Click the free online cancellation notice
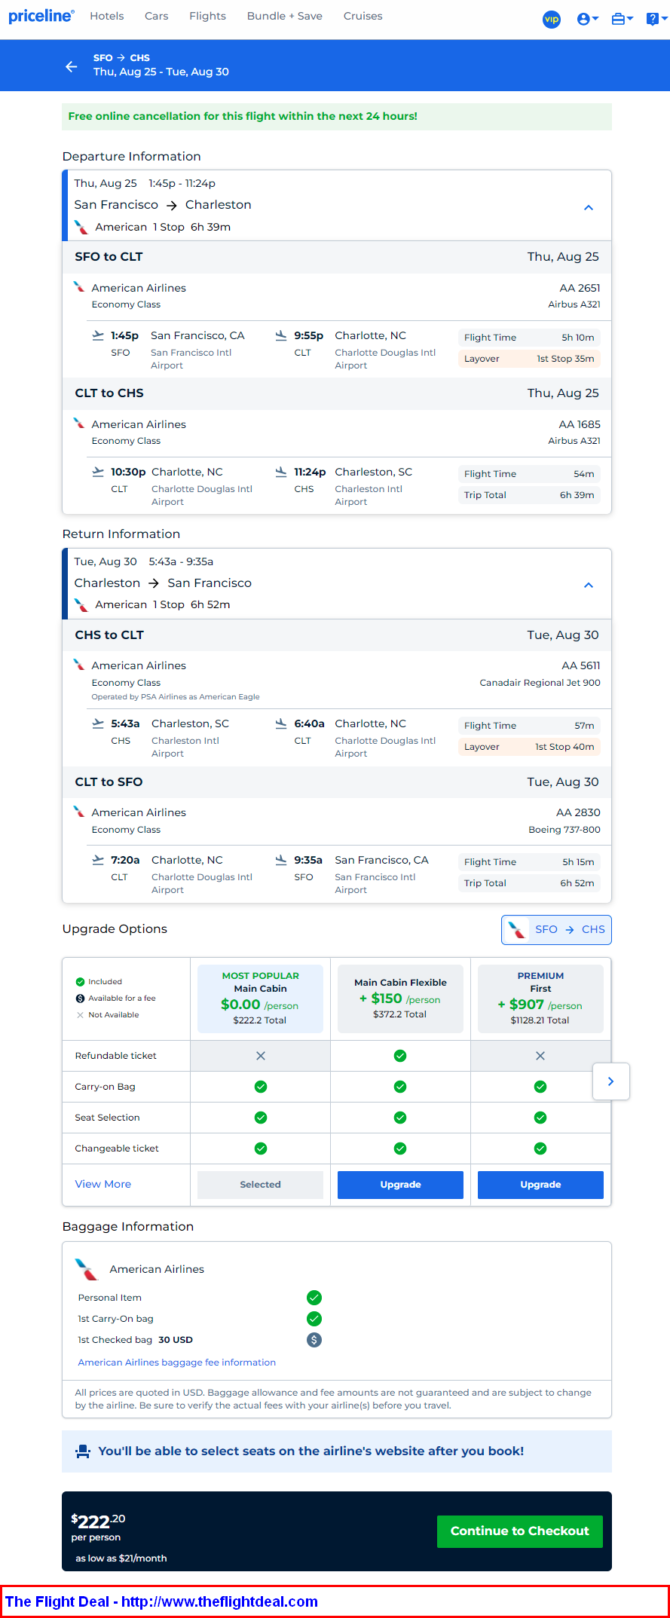670x1618 pixels. tap(336, 117)
